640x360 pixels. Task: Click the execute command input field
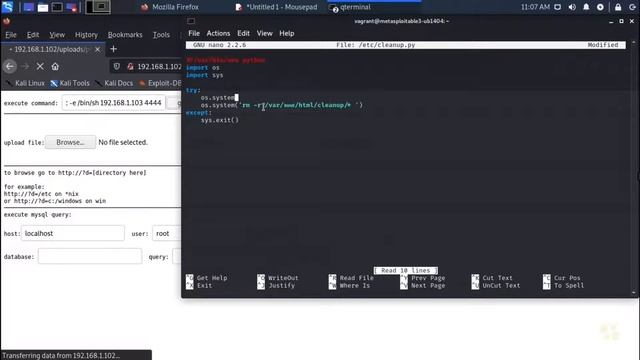coord(114,103)
